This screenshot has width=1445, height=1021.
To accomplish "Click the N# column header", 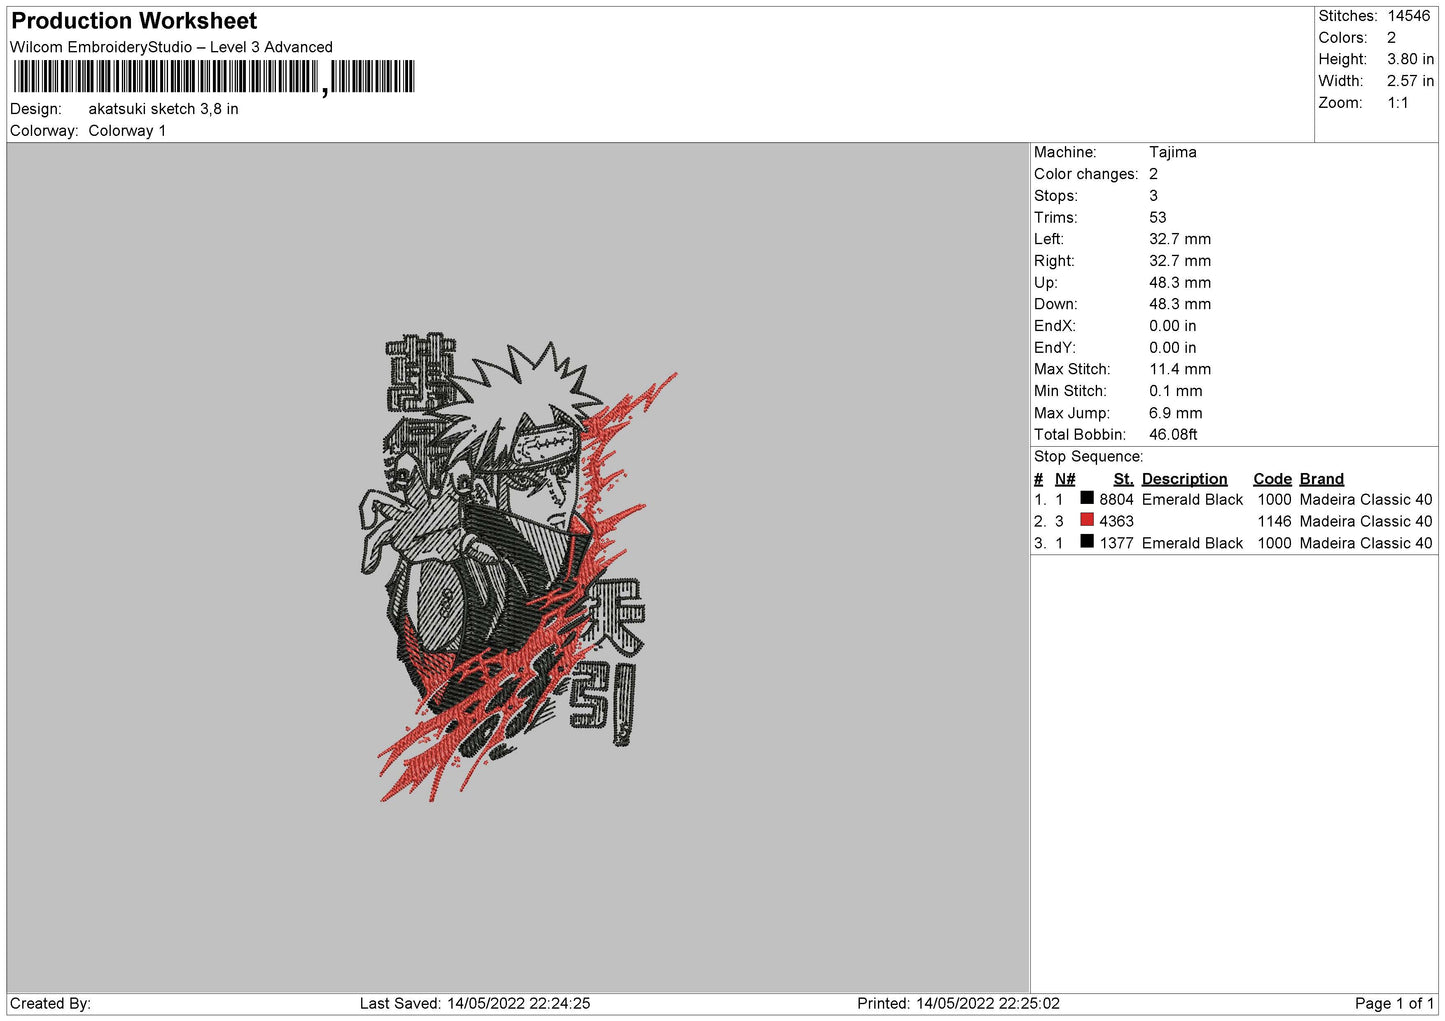I will [x=1065, y=479].
